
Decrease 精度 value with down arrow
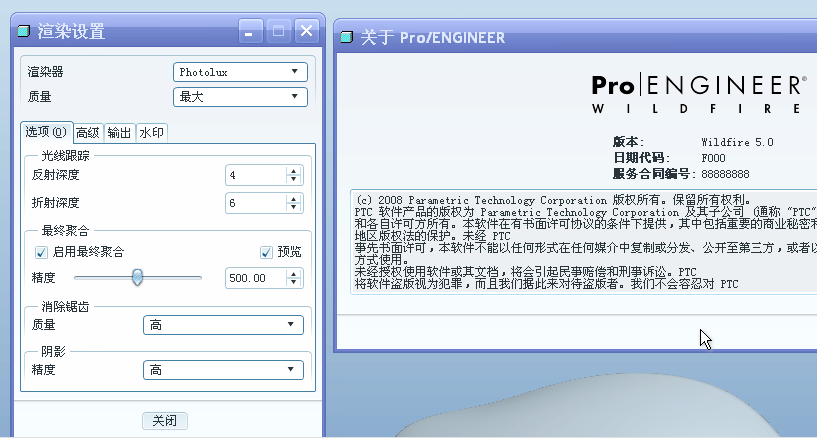point(294,283)
